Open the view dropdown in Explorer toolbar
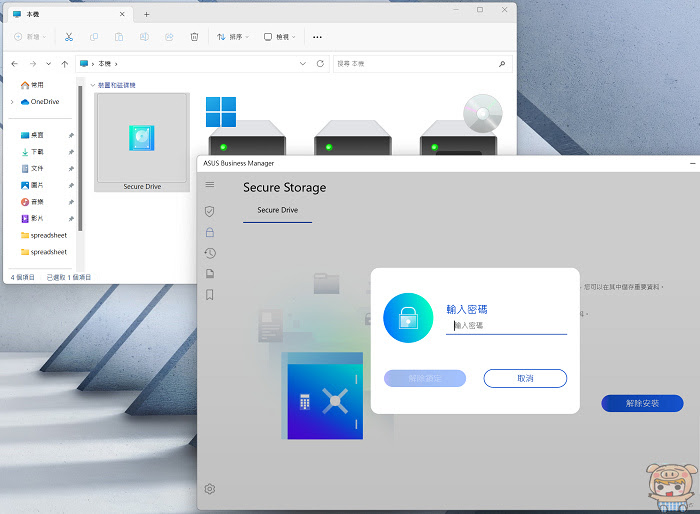The image size is (700, 514). pos(279,37)
